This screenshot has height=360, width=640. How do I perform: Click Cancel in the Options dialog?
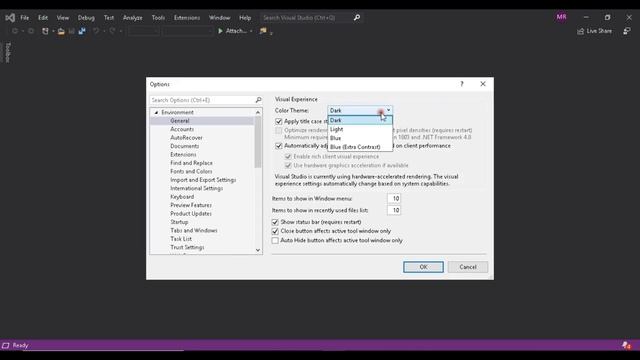point(468,267)
